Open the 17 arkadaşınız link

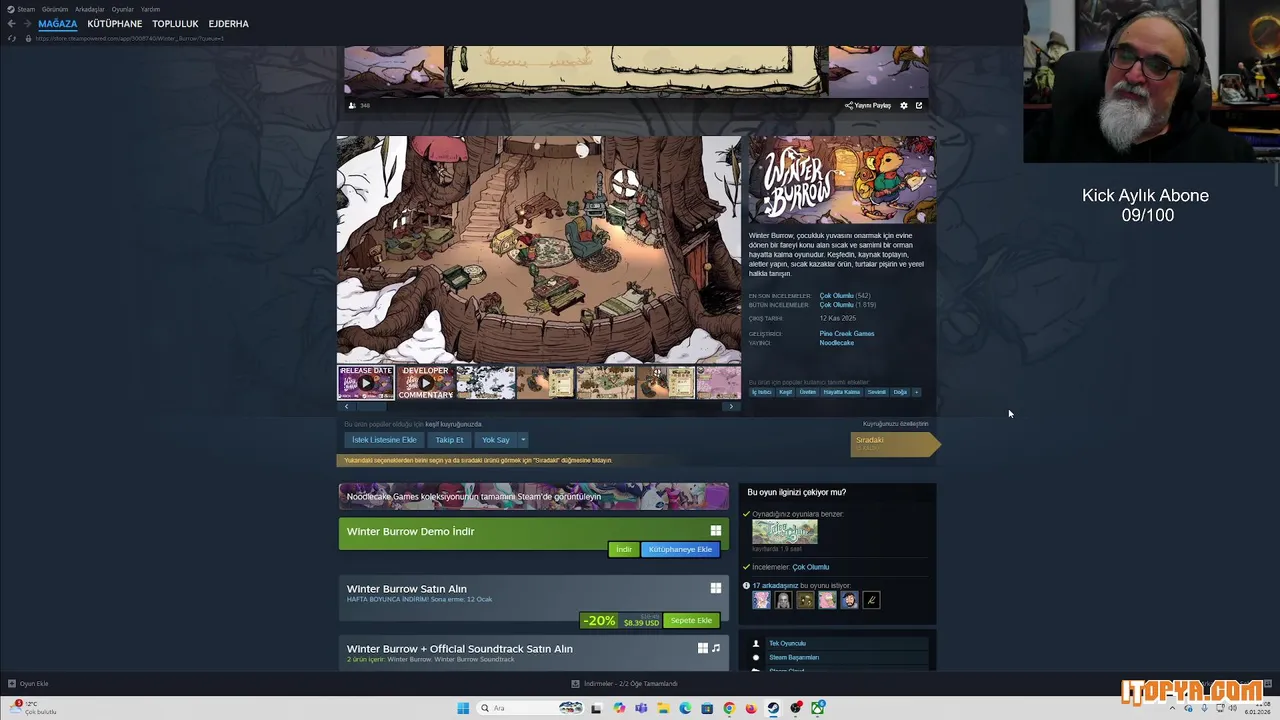click(x=775, y=585)
